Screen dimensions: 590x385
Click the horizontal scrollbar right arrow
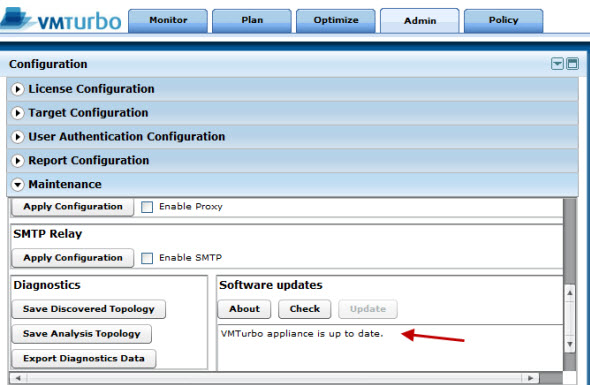tap(531, 378)
